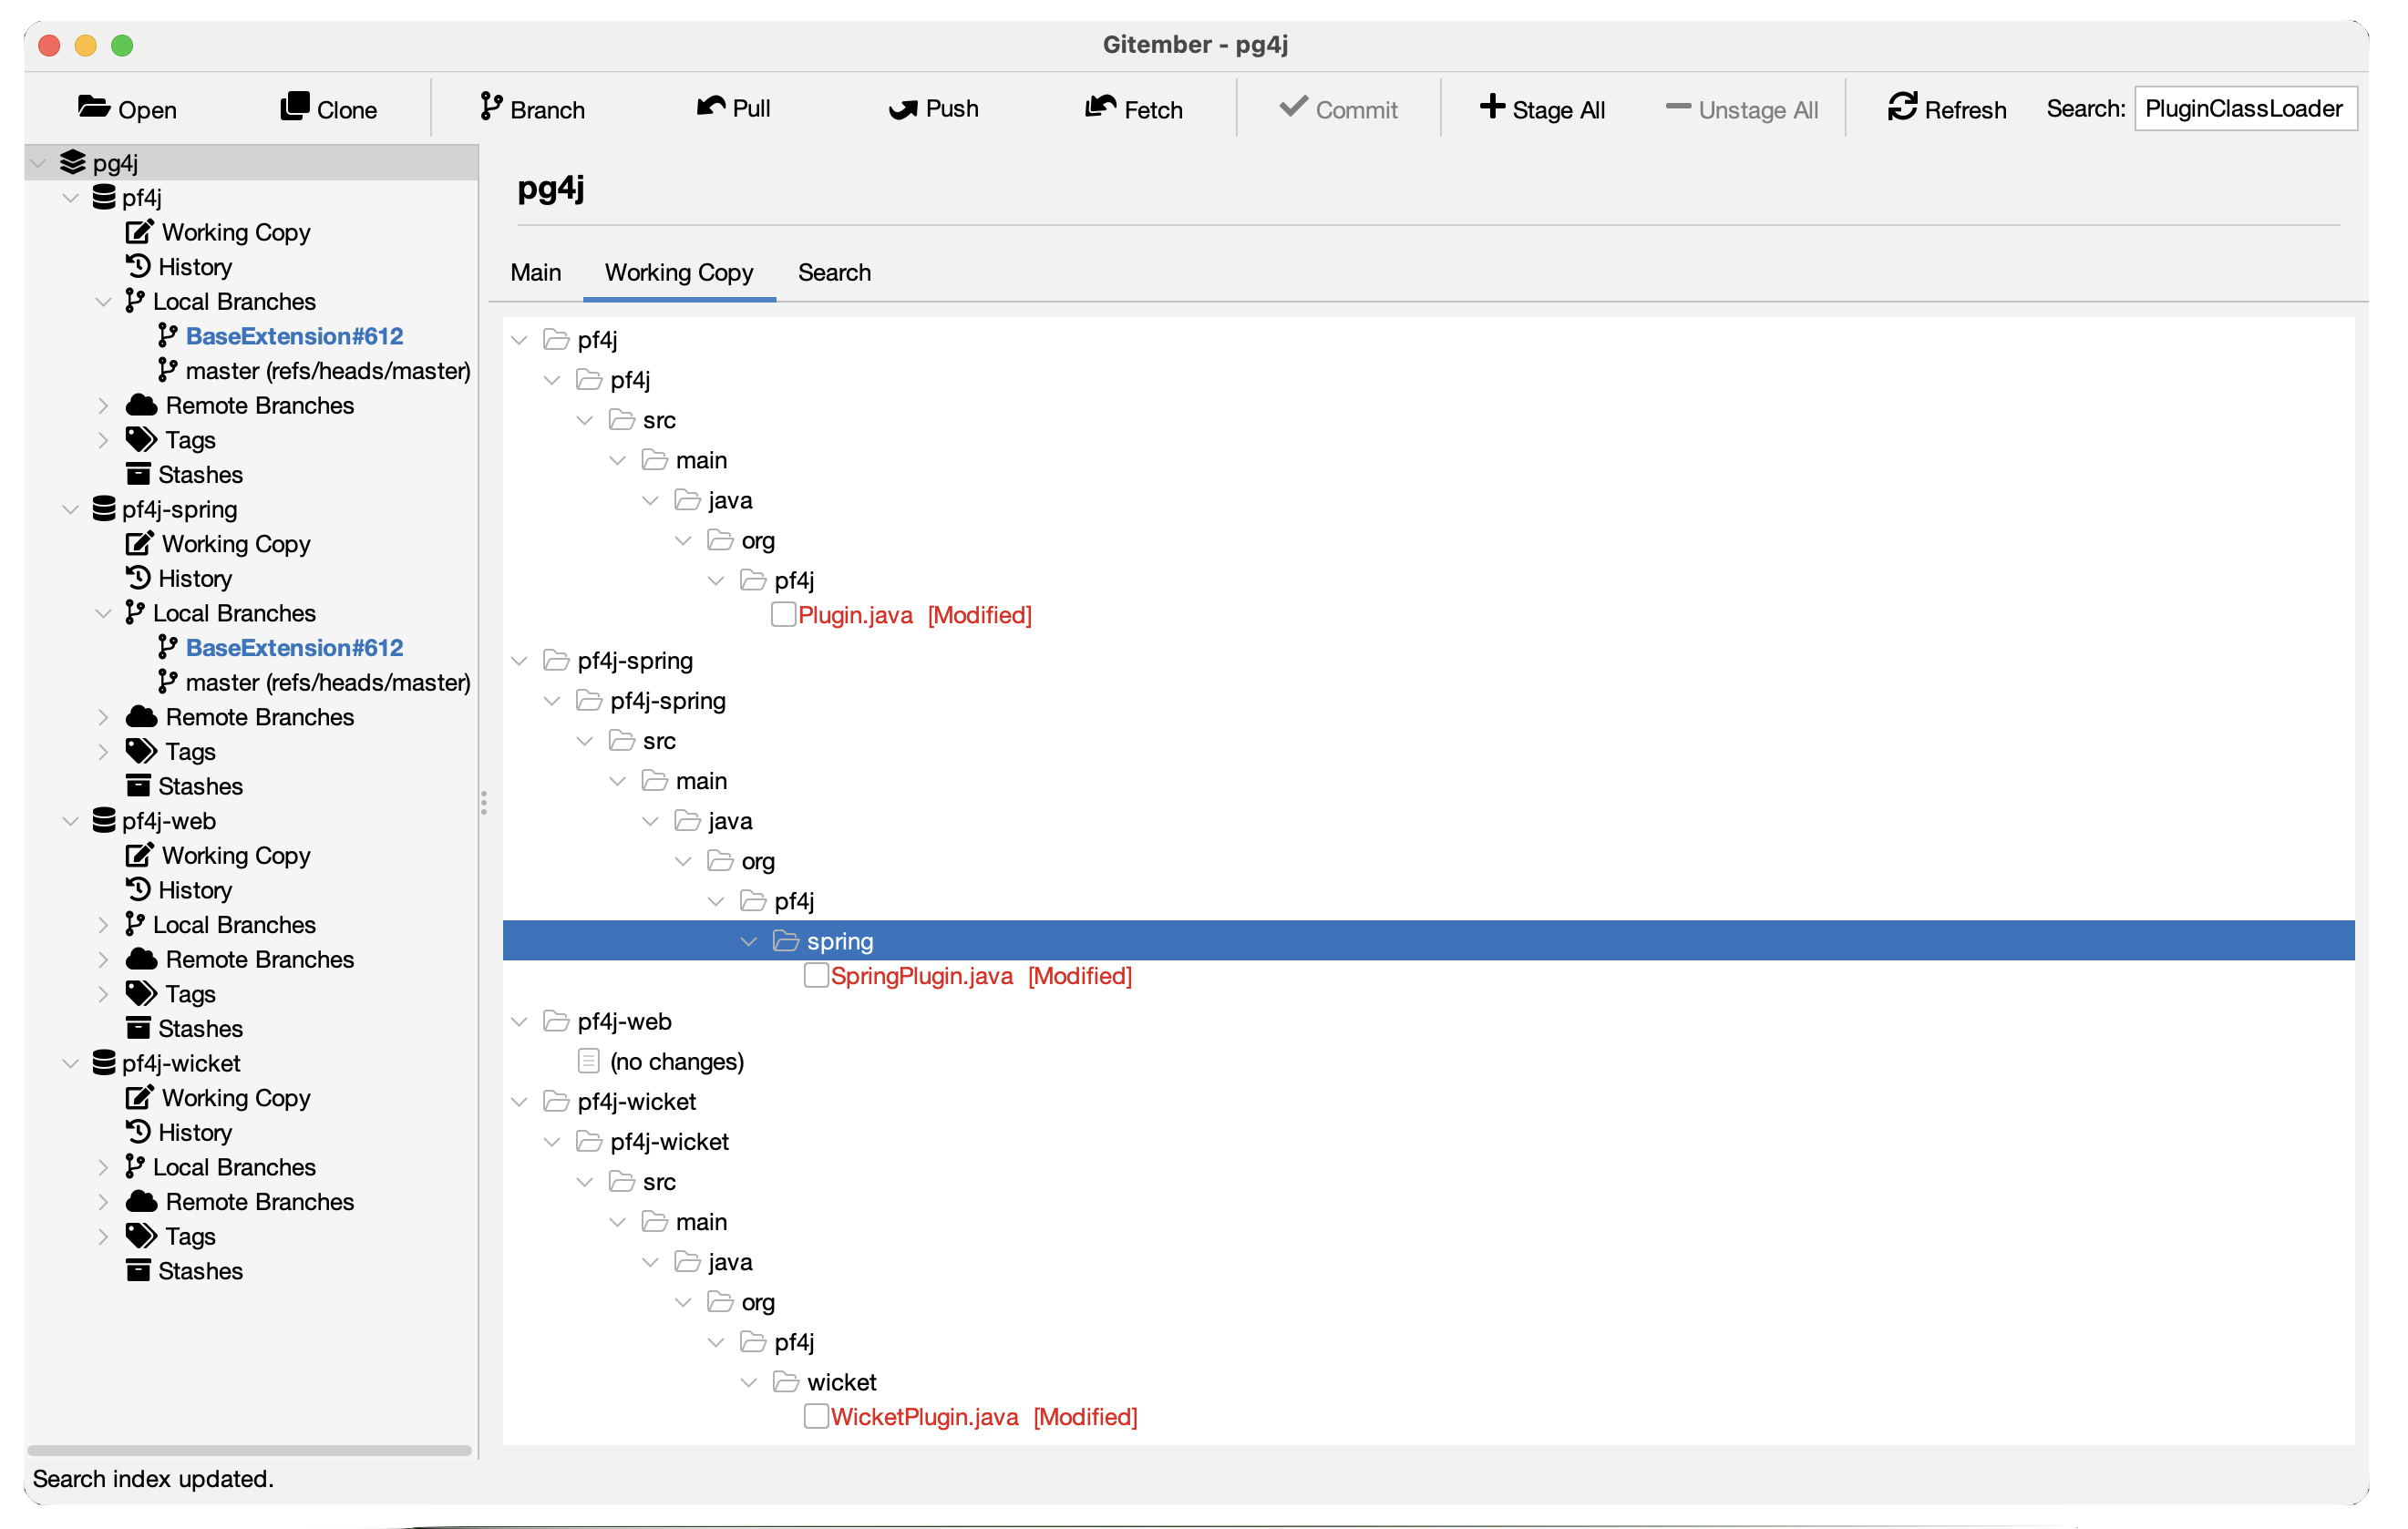Click History clock icon under pf4j
Screen dimensions: 2408x1529
(138, 266)
